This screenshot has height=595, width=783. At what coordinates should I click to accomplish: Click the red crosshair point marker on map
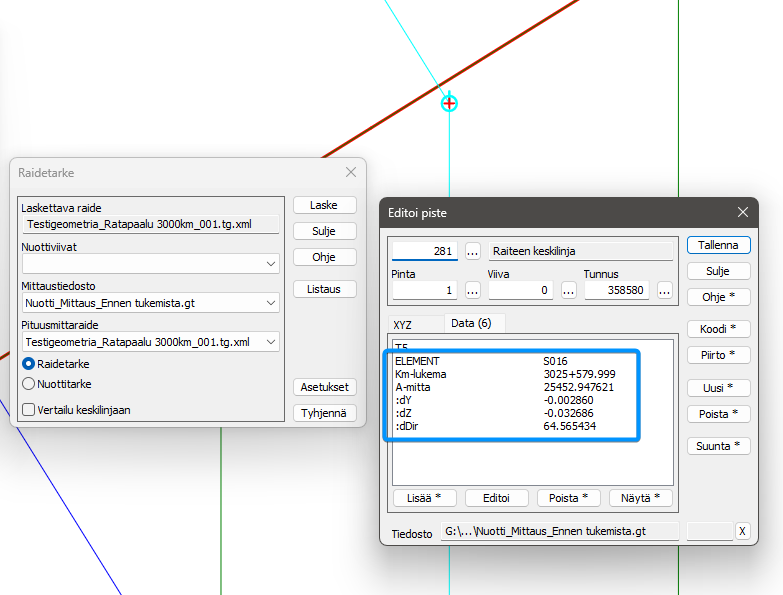tap(450, 102)
